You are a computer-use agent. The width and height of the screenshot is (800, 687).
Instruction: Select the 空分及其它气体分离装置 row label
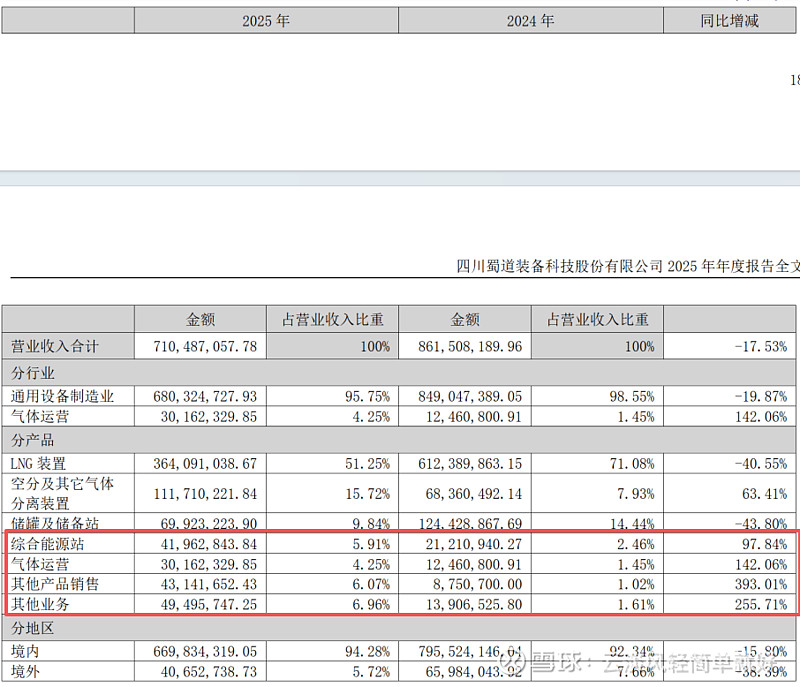[62, 493]
